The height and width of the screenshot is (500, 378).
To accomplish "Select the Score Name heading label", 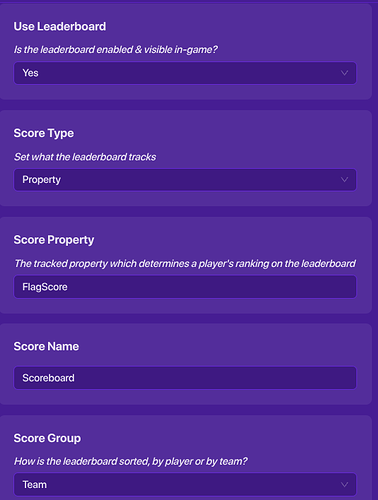I will 46,346.
